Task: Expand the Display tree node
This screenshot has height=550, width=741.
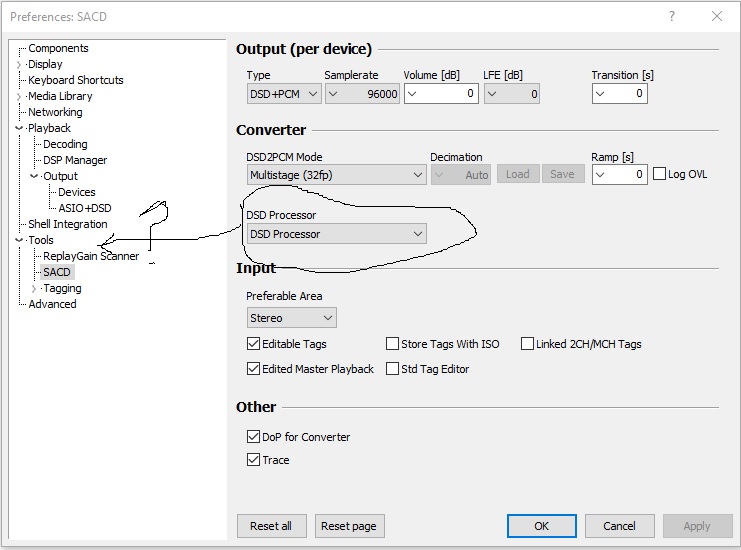Action: [x=19, y=64]
